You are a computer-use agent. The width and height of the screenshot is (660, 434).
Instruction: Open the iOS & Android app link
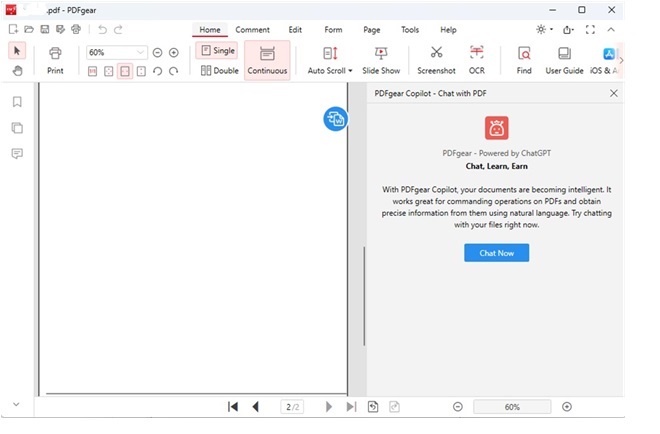(604, 61)
